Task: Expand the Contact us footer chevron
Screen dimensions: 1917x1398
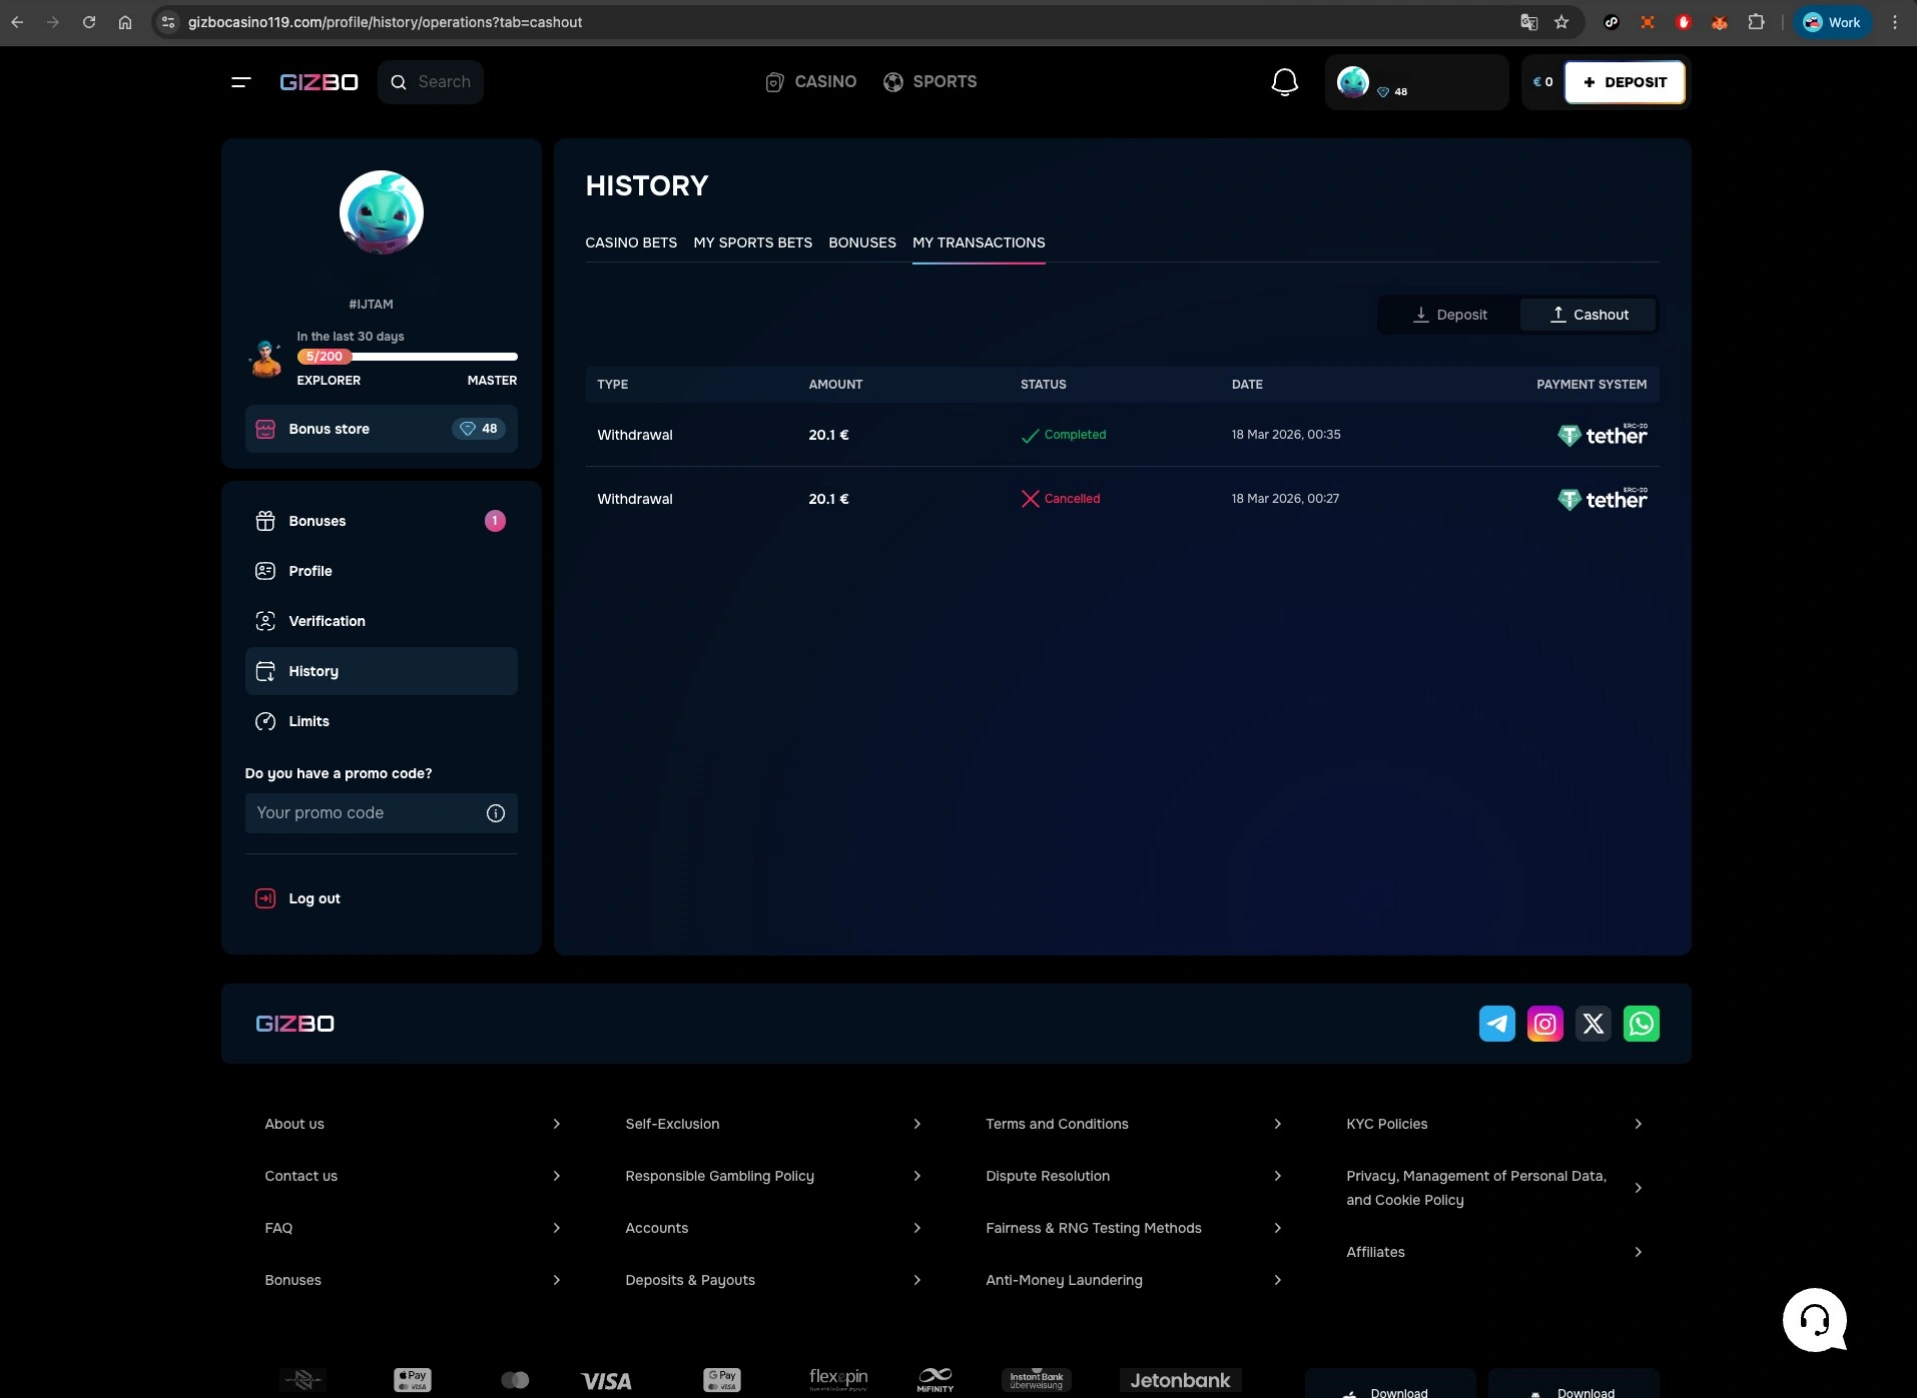Action: (556, 1175)
